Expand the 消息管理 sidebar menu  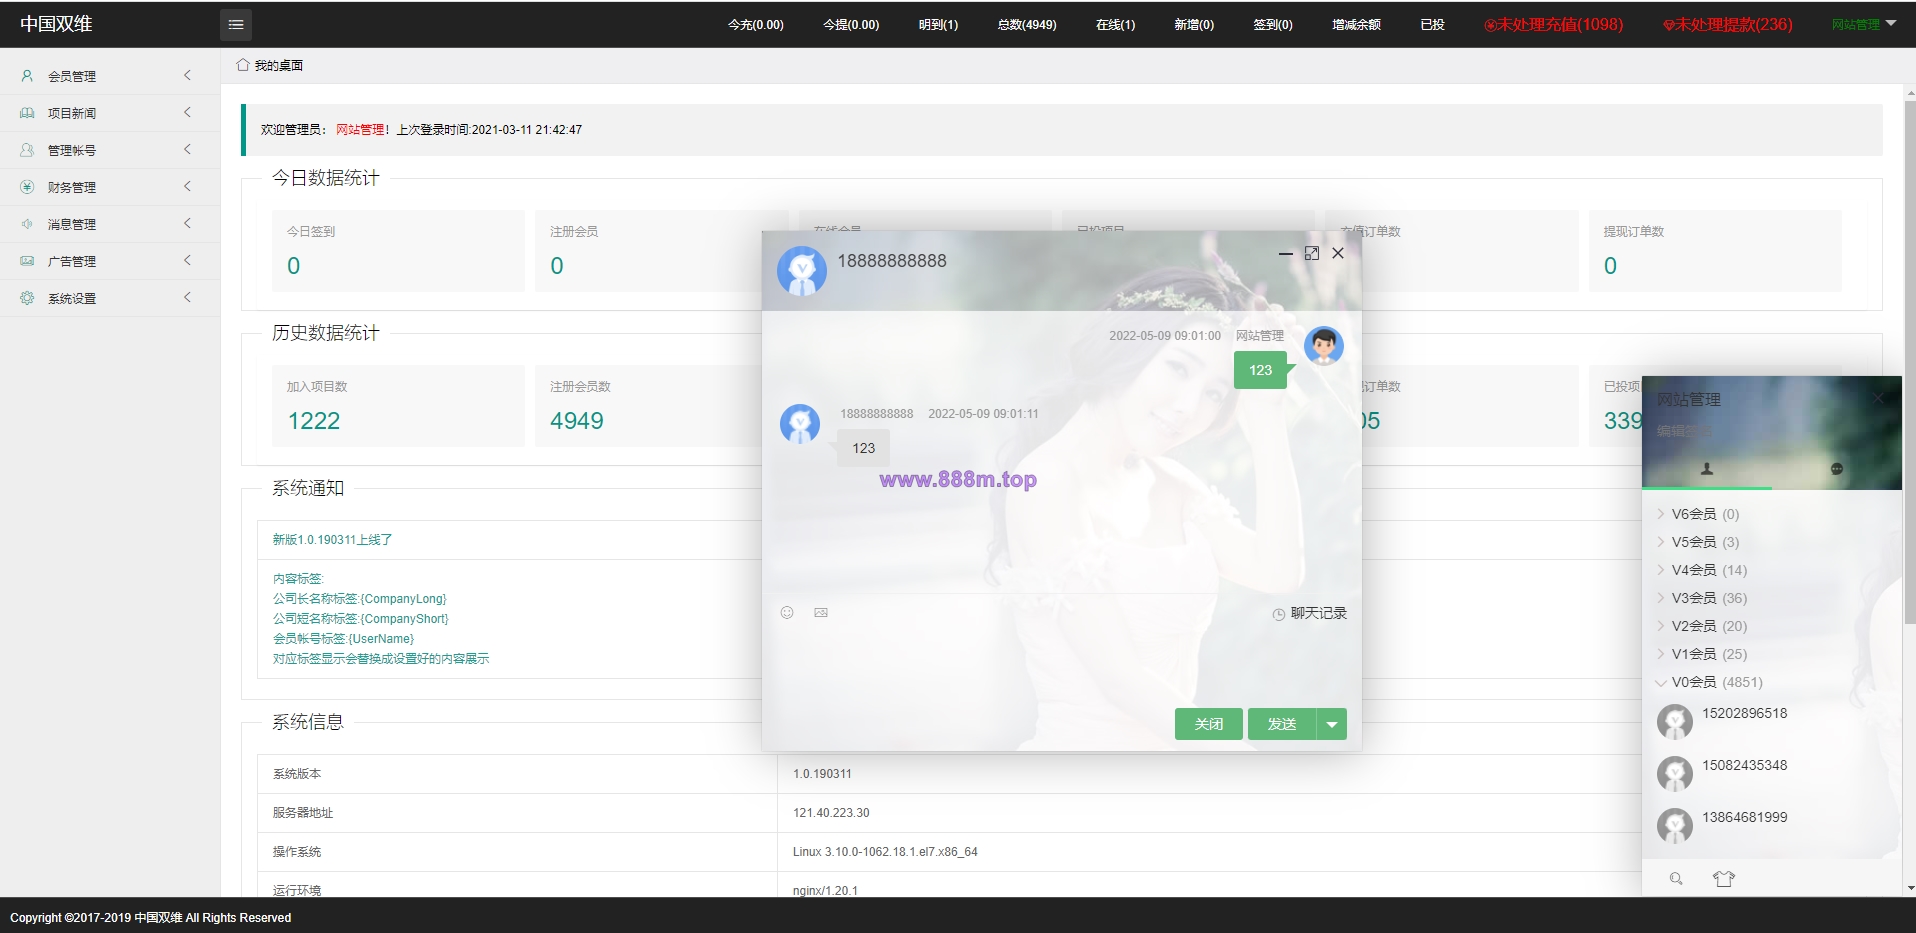(x=110, y=224)
